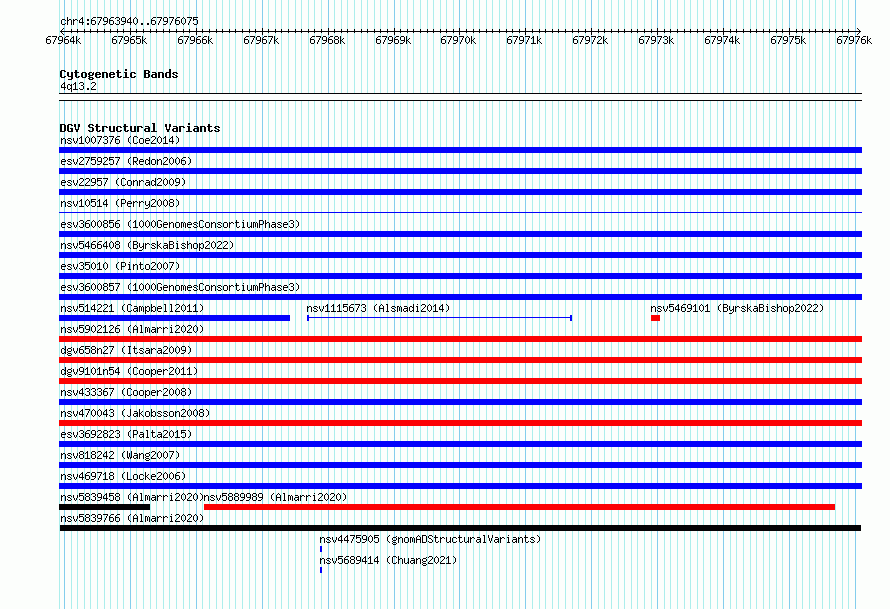This screenshot has height=609, width=890.
Task: Click the nsv5466408 (ByrskaBishop2022) label
Action: pos(147,245)
